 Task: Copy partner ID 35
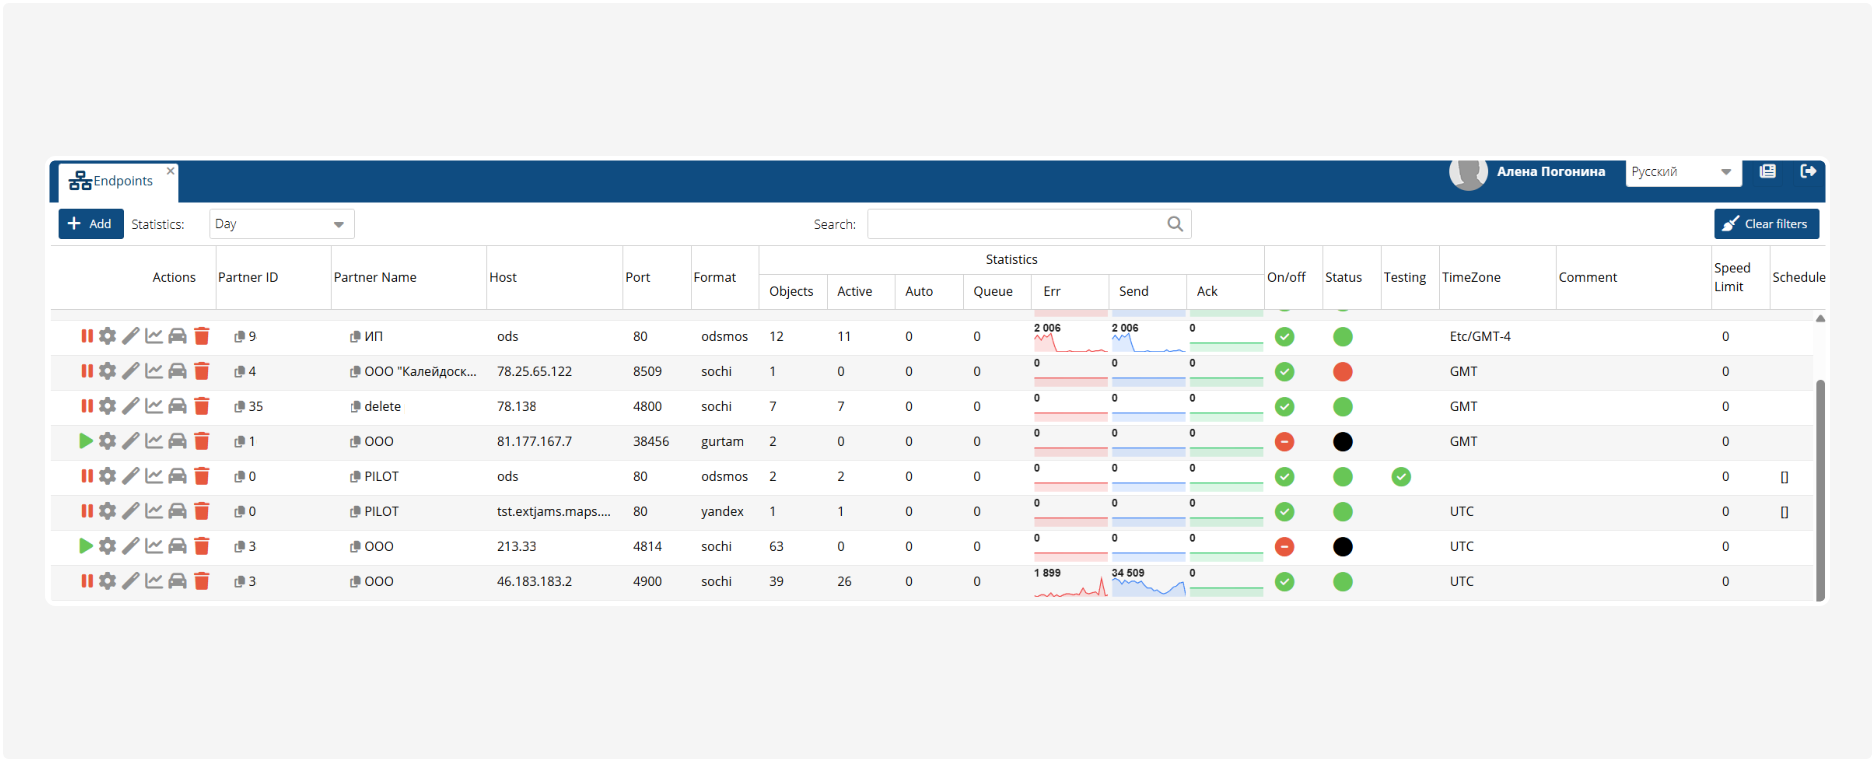240,407
